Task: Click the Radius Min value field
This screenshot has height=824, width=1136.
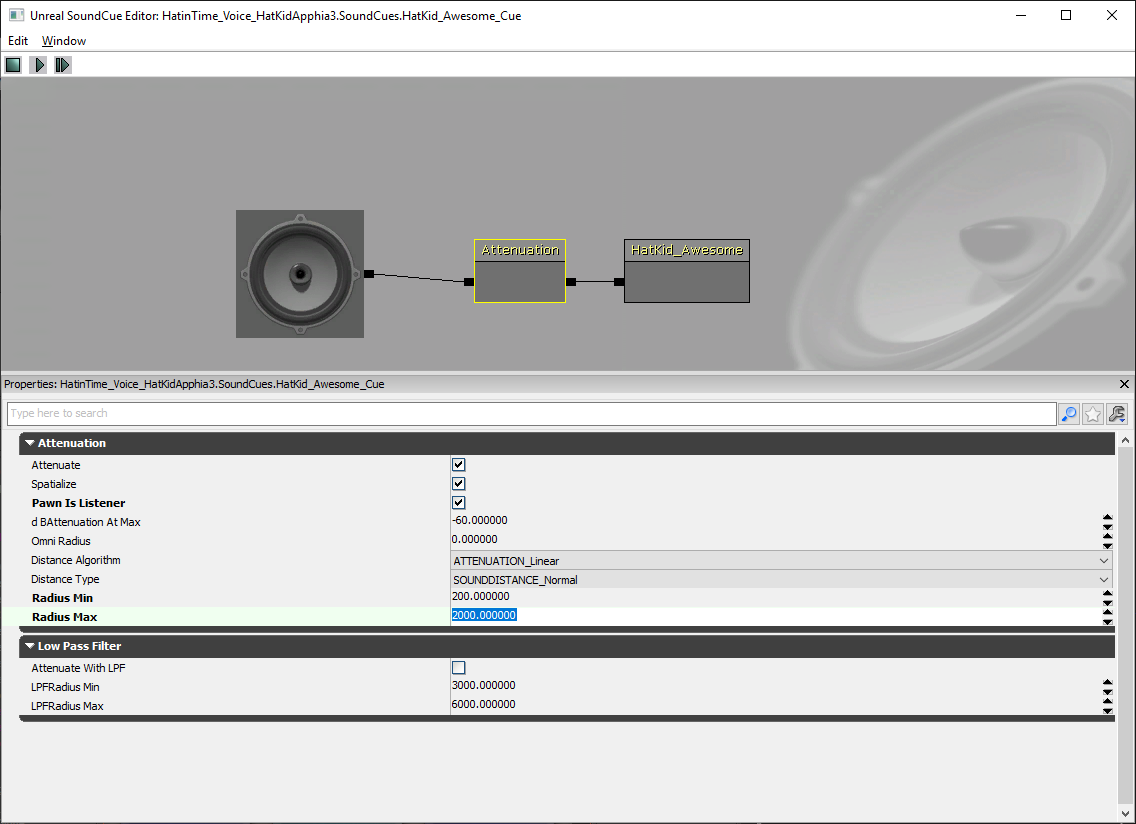Action: click(x=775, y=597)
